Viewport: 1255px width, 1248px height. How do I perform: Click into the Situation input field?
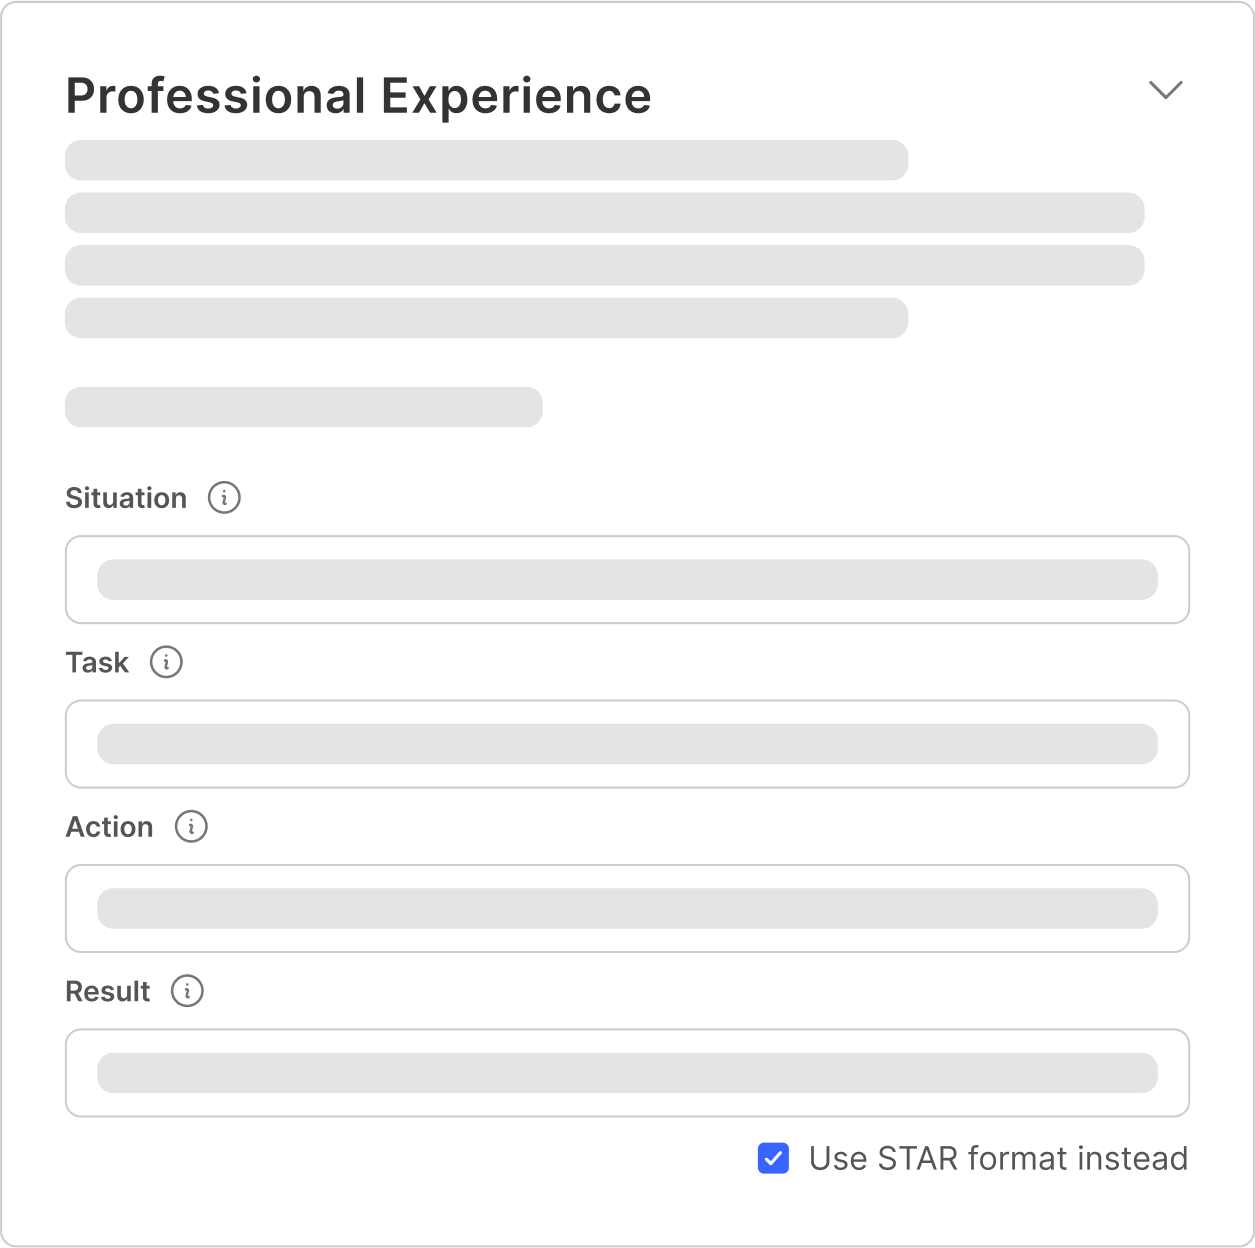coord(627,579)
